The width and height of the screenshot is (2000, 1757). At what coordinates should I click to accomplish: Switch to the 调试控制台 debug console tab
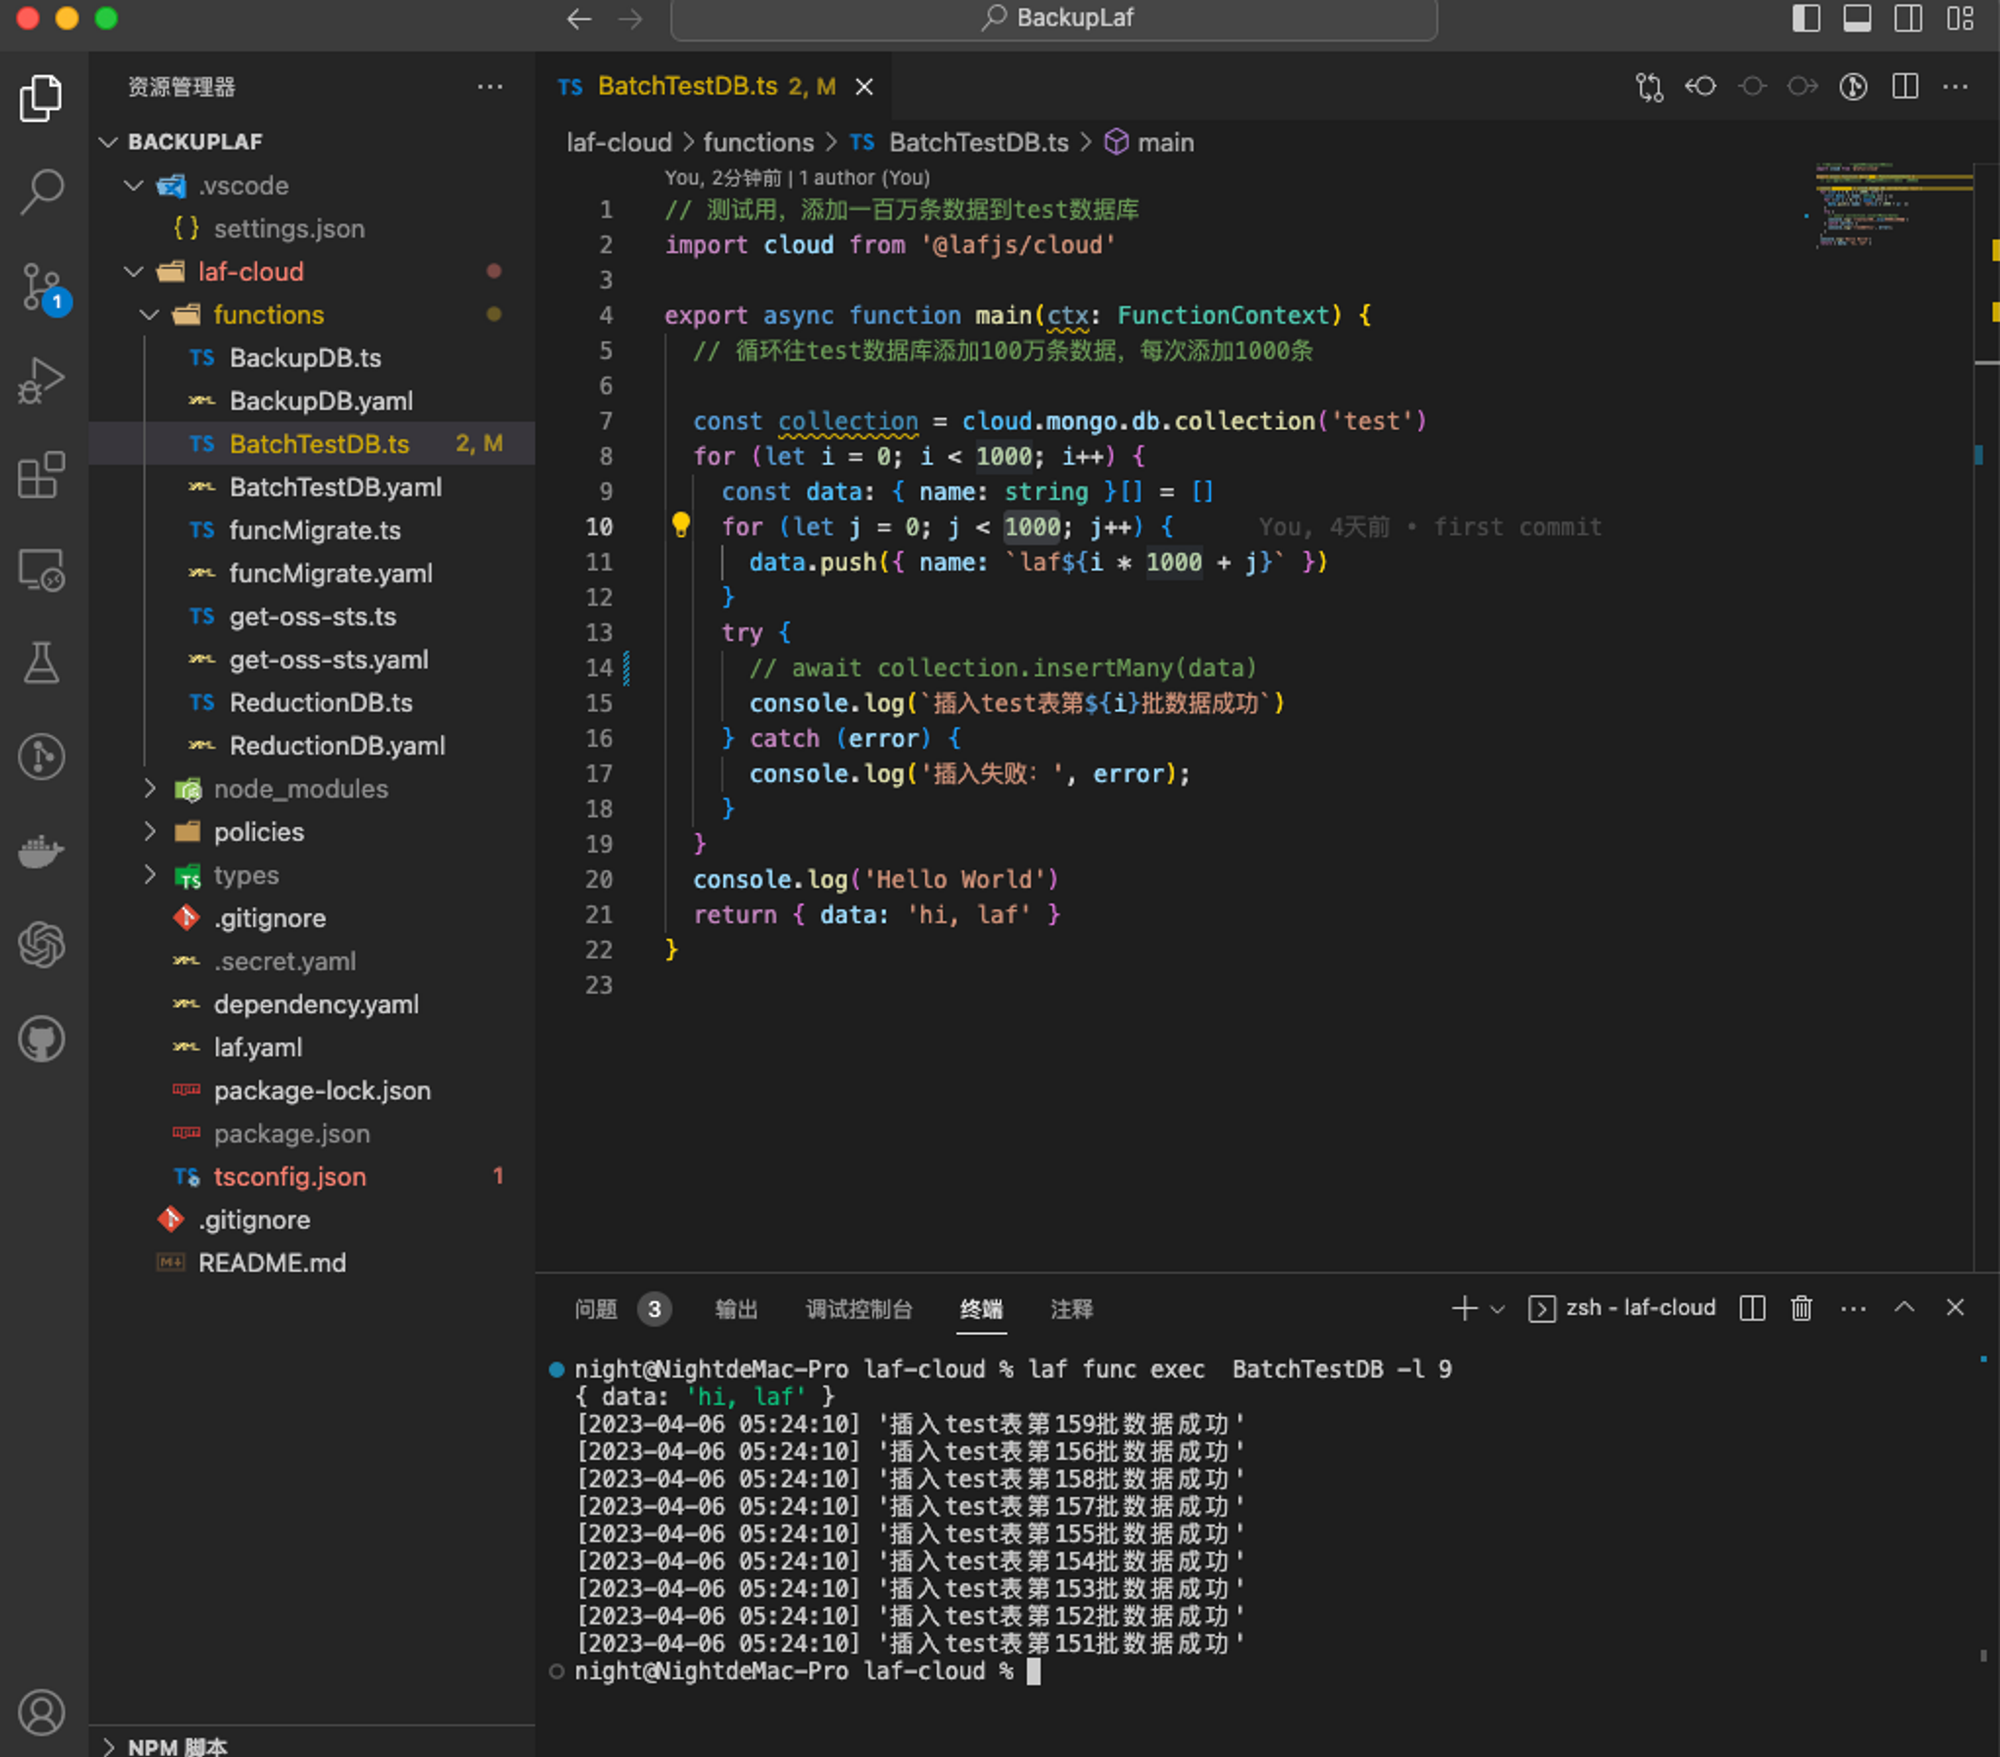point(859,1309)
